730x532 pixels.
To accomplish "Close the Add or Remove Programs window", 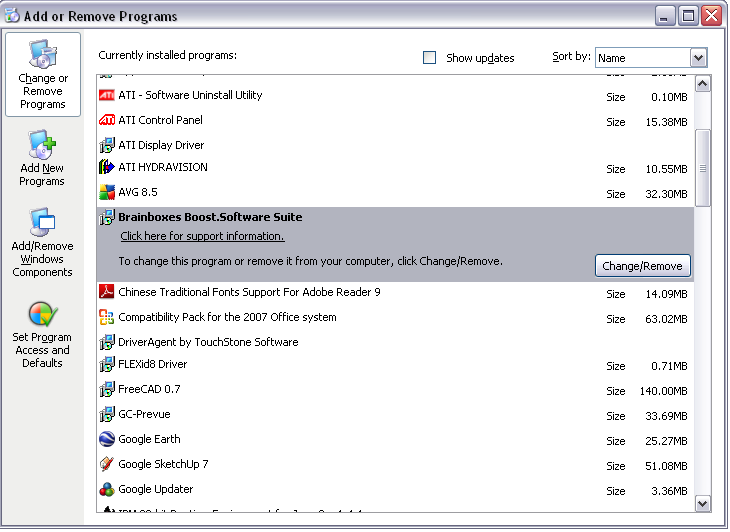I will click(x=711, y=16).
